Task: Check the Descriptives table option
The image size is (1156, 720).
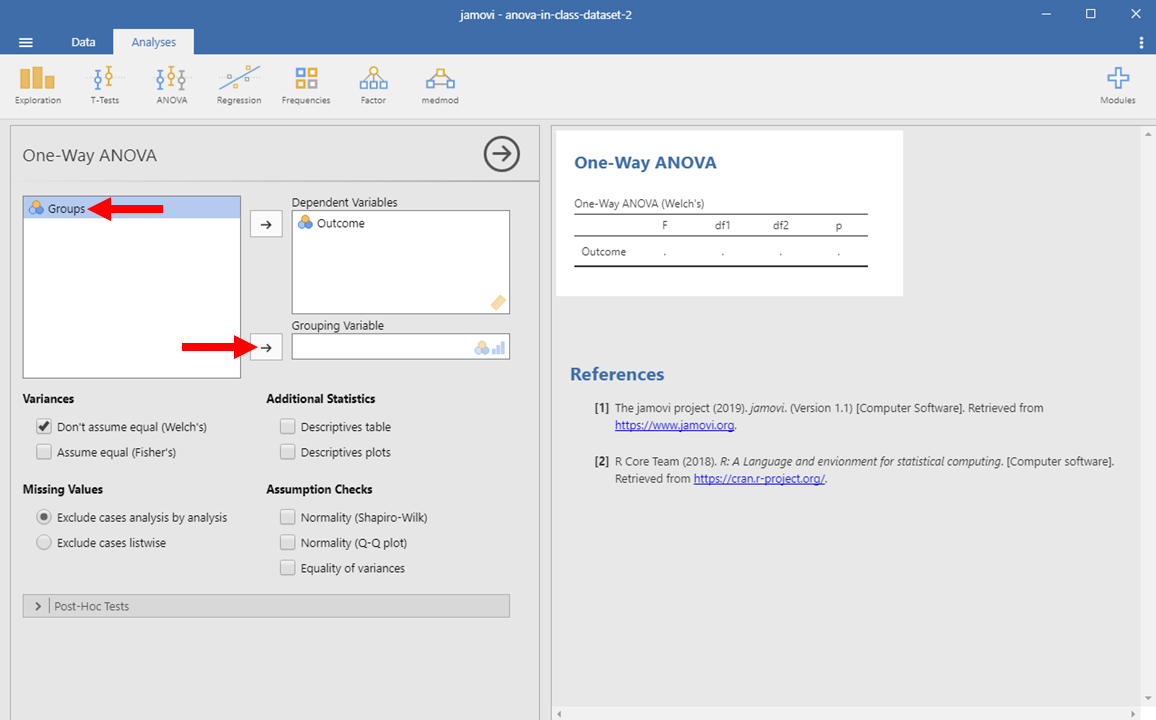Action: (288, 427)
